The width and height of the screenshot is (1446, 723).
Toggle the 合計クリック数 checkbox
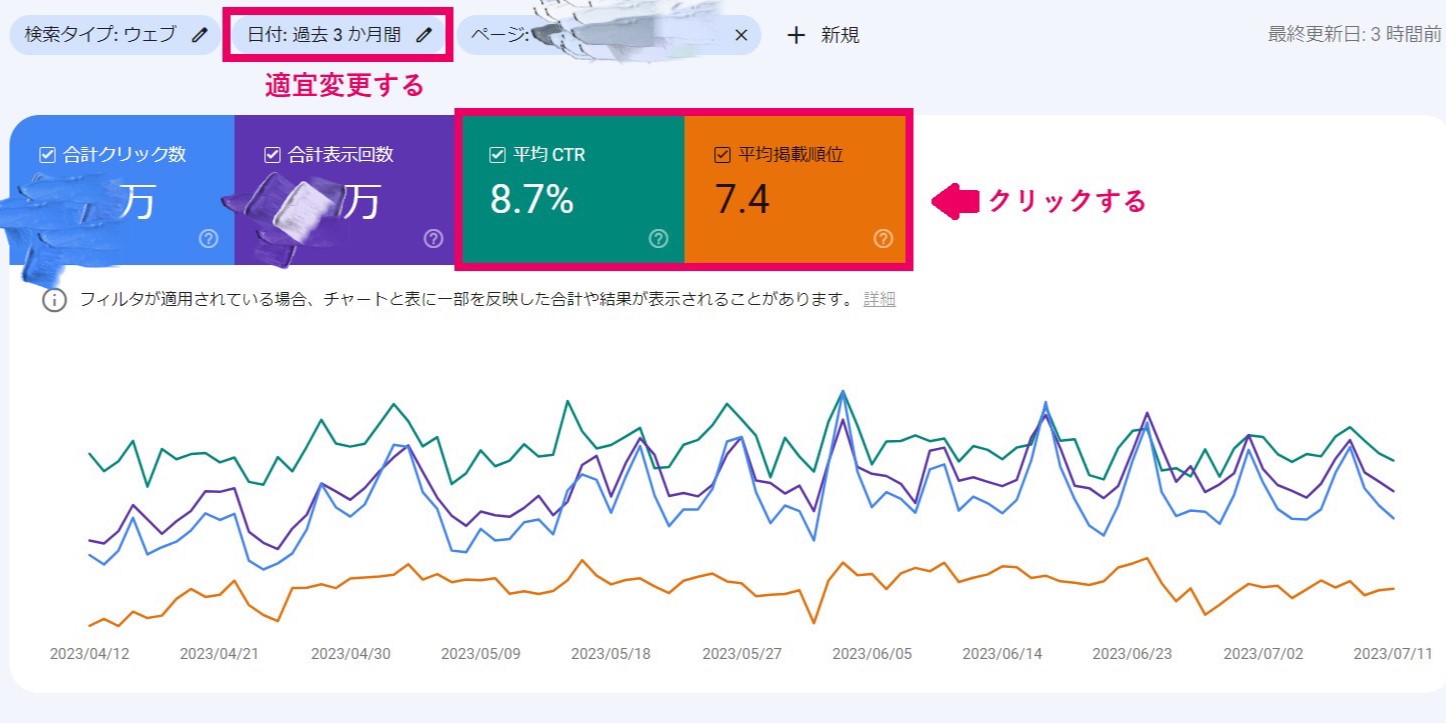[46, 155]
